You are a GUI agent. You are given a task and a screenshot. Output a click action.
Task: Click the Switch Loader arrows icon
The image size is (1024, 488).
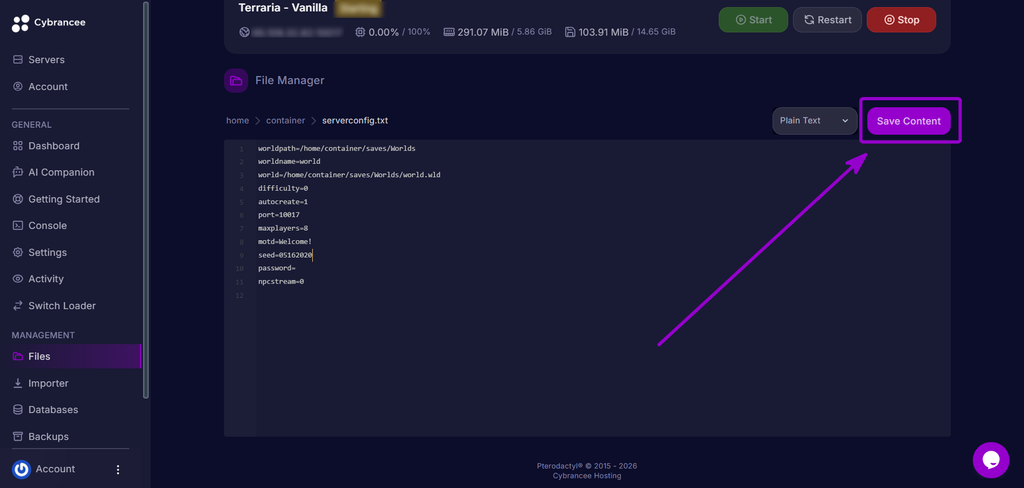tap(18, 306)
